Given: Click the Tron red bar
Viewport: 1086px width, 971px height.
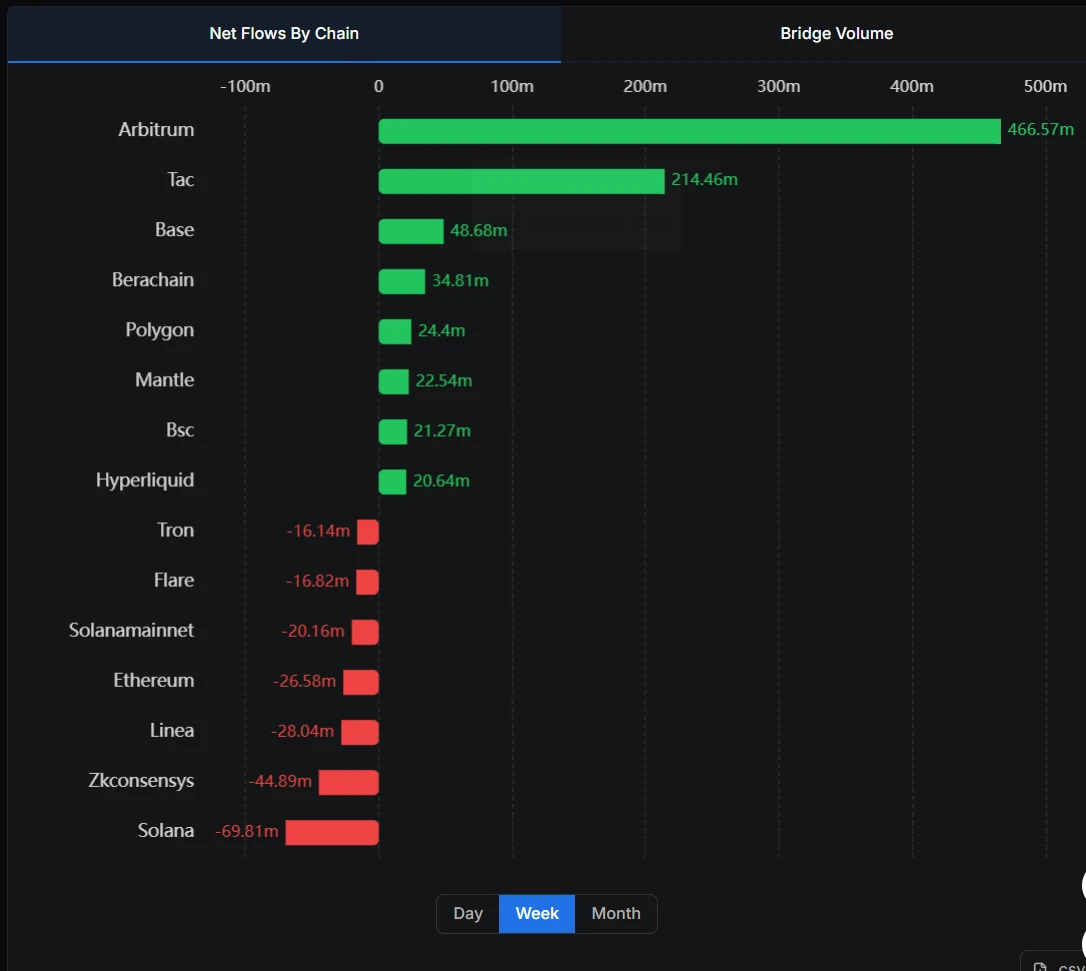Looking at the screenshot, I should click(x=369, y=532).
